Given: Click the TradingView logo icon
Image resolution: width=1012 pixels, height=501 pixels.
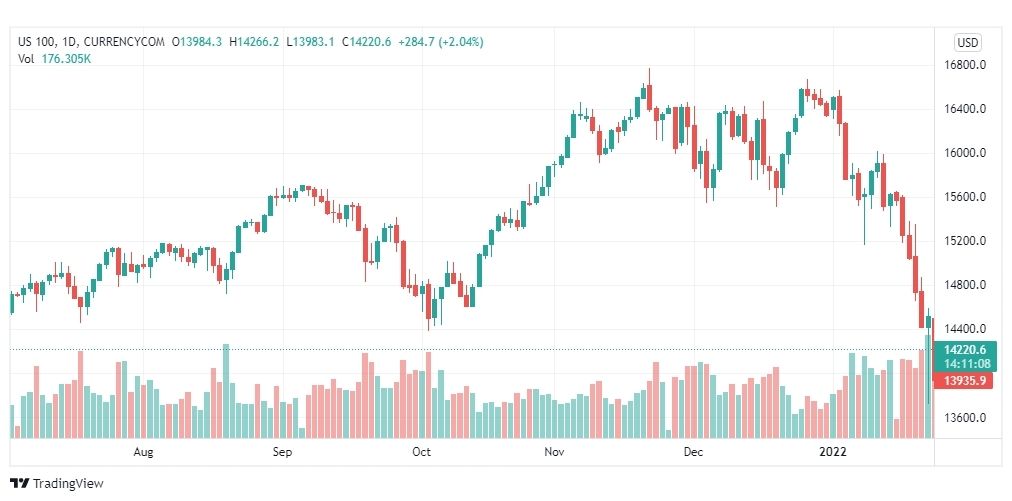Looking at the screenshot, I should click(19, 483).
